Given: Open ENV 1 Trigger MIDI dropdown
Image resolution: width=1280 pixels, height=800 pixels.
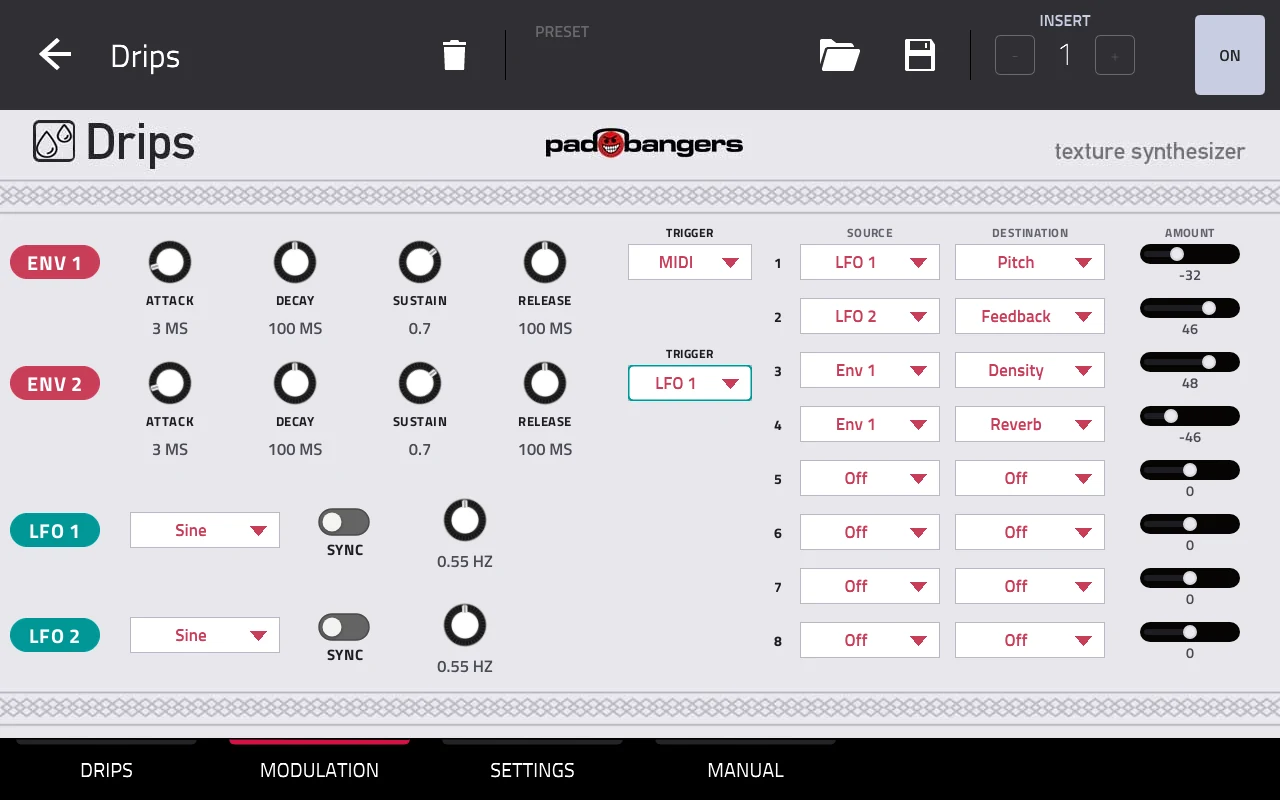Looking at the screenshot, I should pyautogui.click(x=690, y=262).
